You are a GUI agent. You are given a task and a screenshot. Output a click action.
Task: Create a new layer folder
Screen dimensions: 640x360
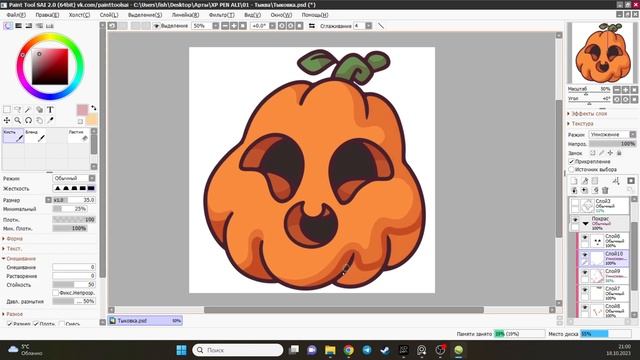pos(595,181)
